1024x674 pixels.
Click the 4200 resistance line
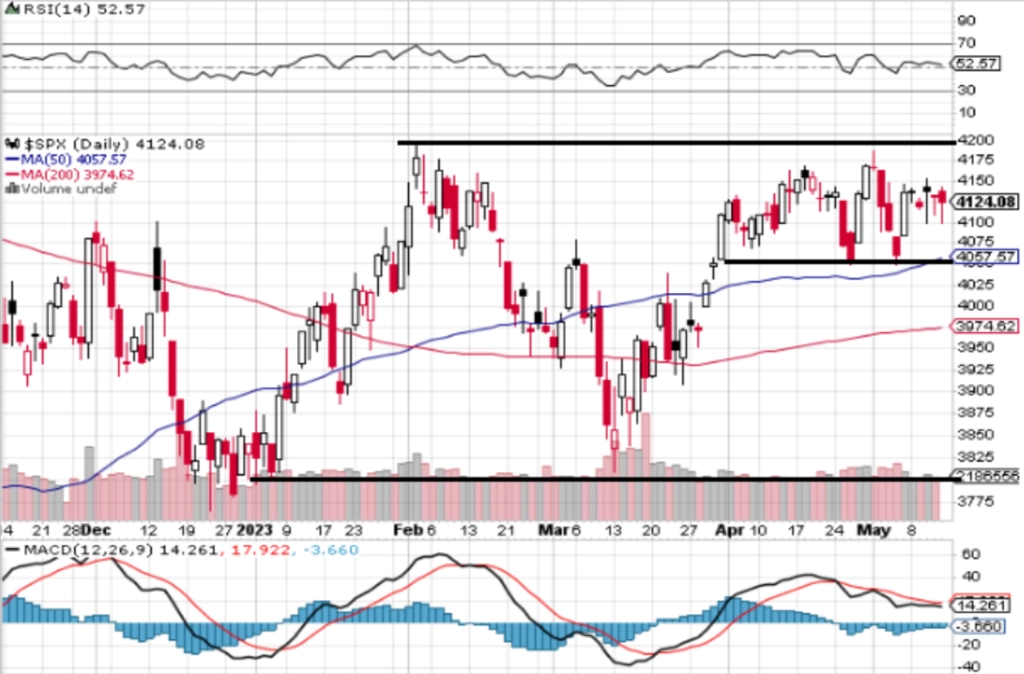click(x=676, y=142)
